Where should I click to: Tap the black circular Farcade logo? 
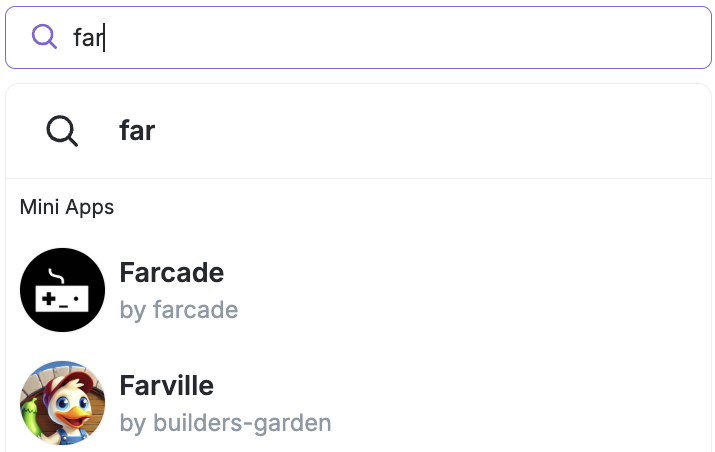coord(62,290)
